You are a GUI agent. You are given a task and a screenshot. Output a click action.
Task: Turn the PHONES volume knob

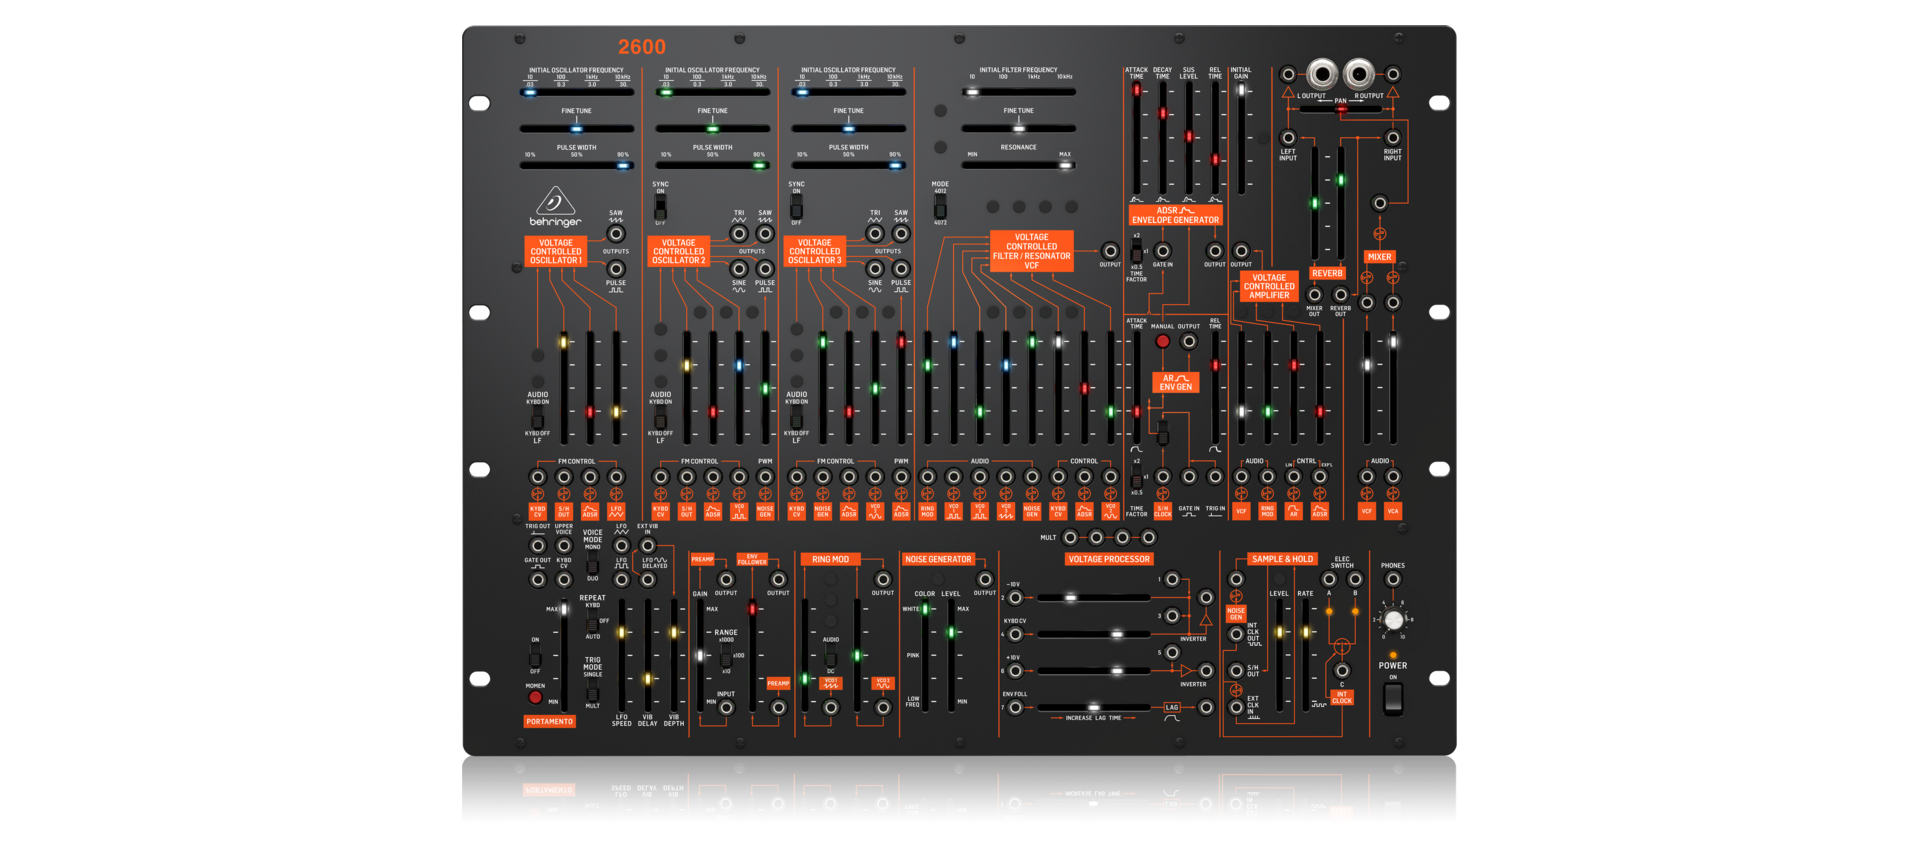tap(1393, 620)
